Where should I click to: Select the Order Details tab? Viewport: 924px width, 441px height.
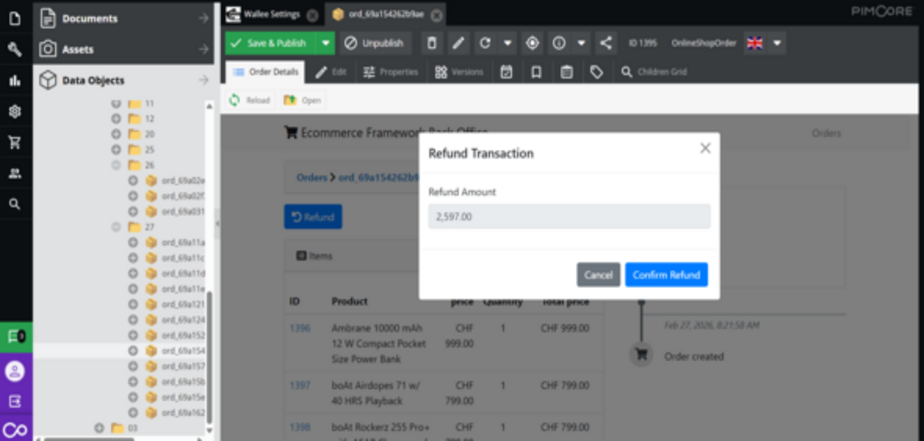(x=265, y=72)
